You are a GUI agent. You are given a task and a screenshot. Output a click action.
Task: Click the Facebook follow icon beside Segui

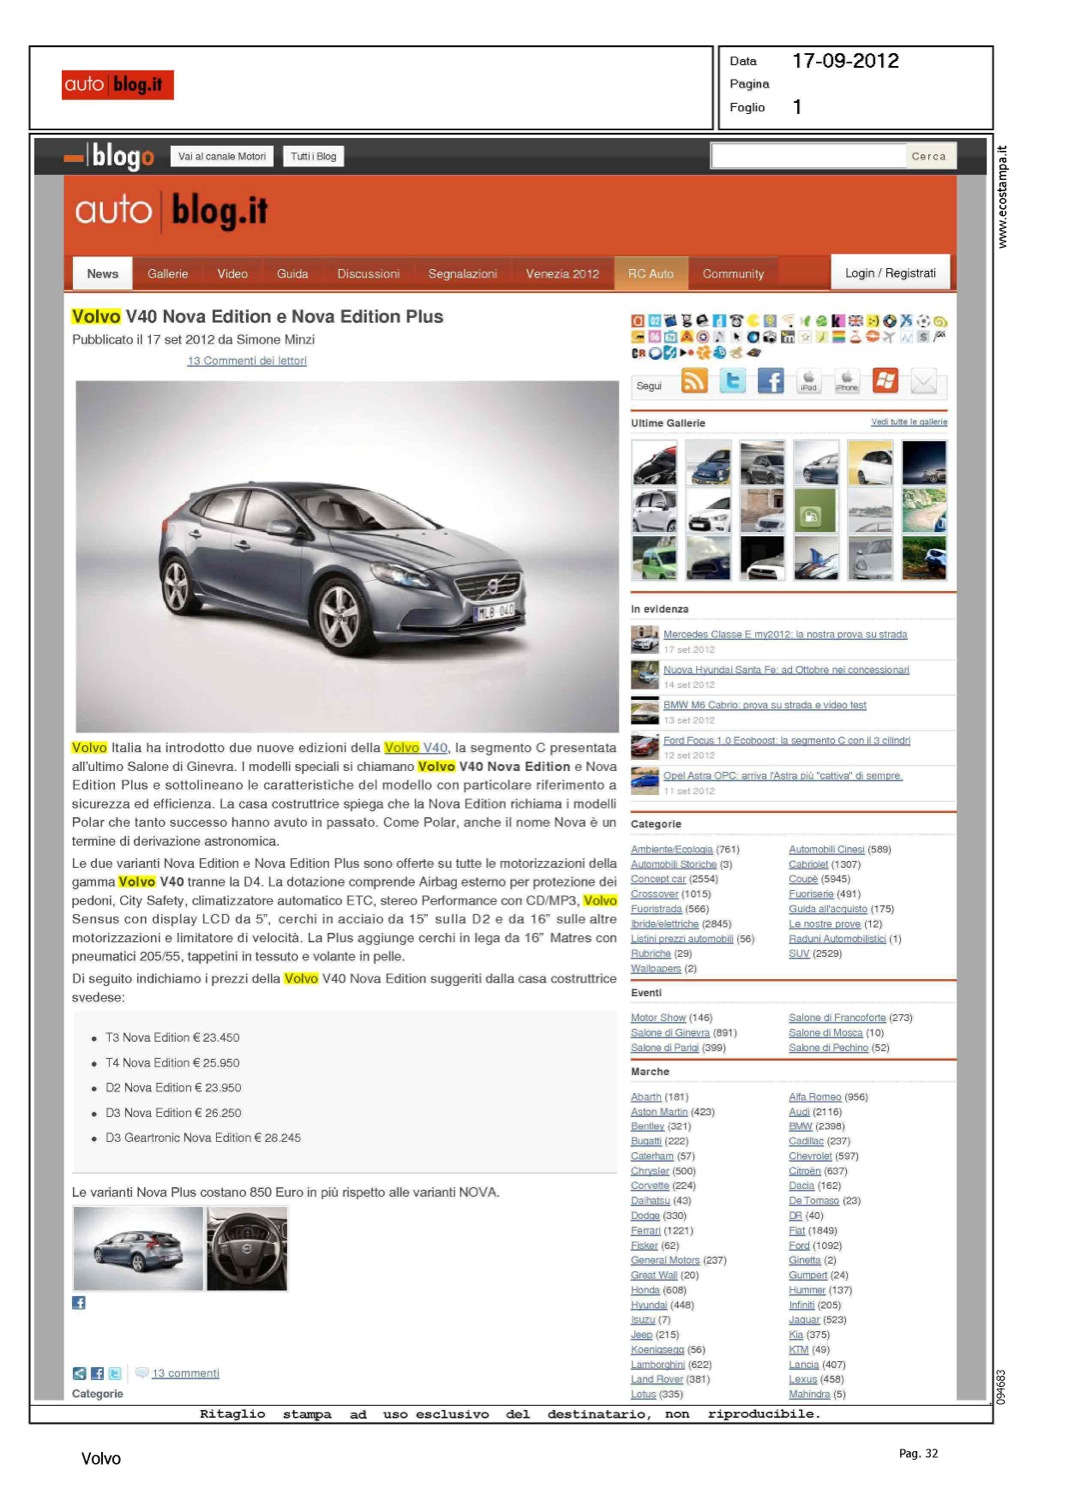(771, 381)
